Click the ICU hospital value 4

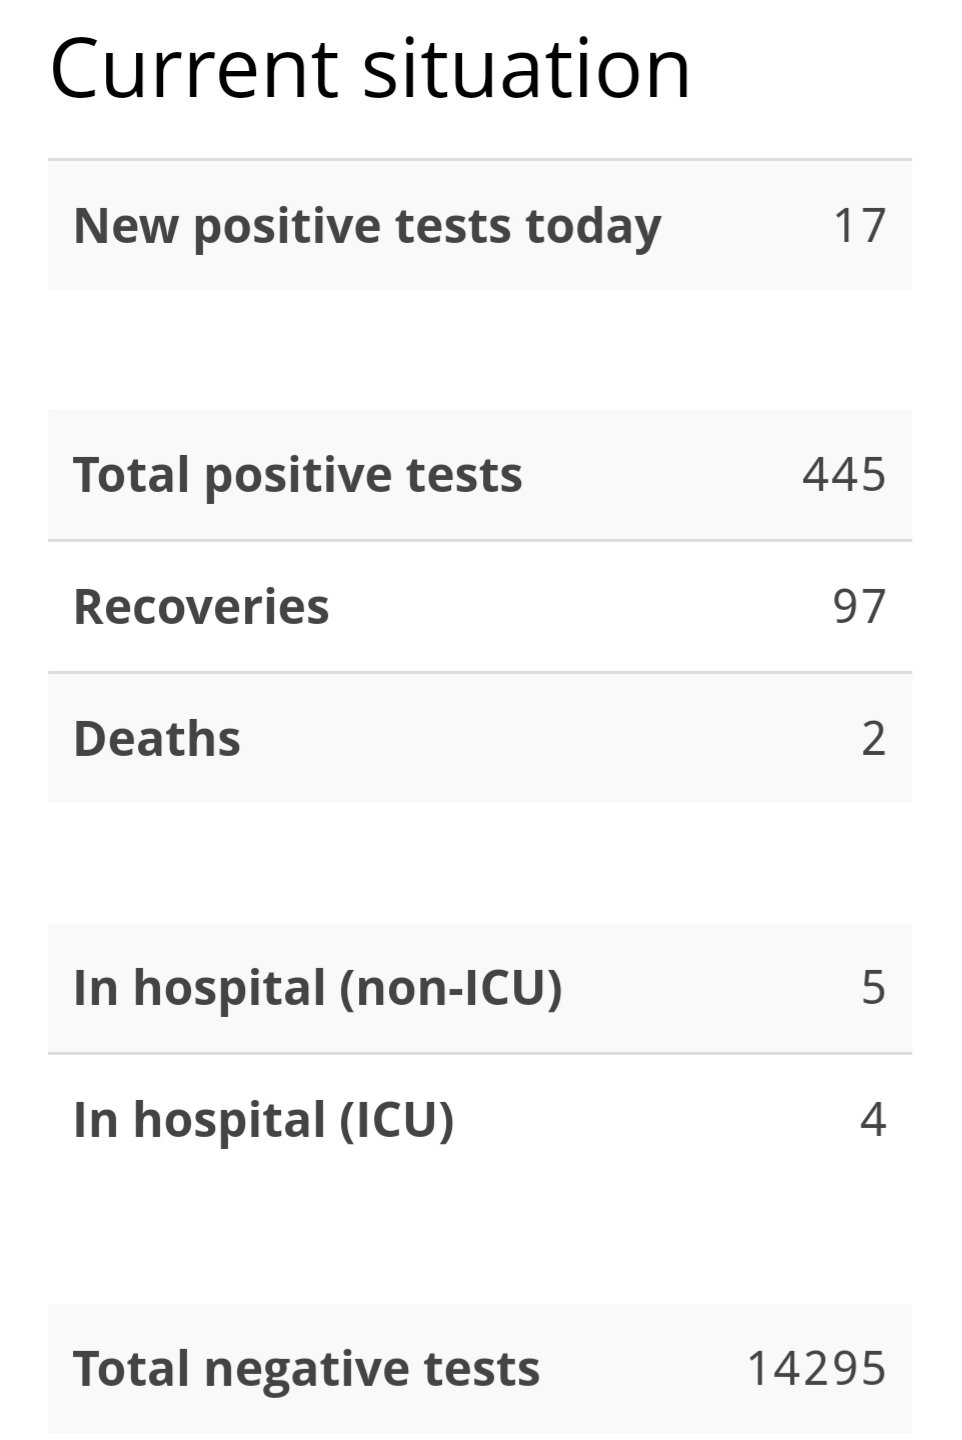click(x=874, y=1120)
